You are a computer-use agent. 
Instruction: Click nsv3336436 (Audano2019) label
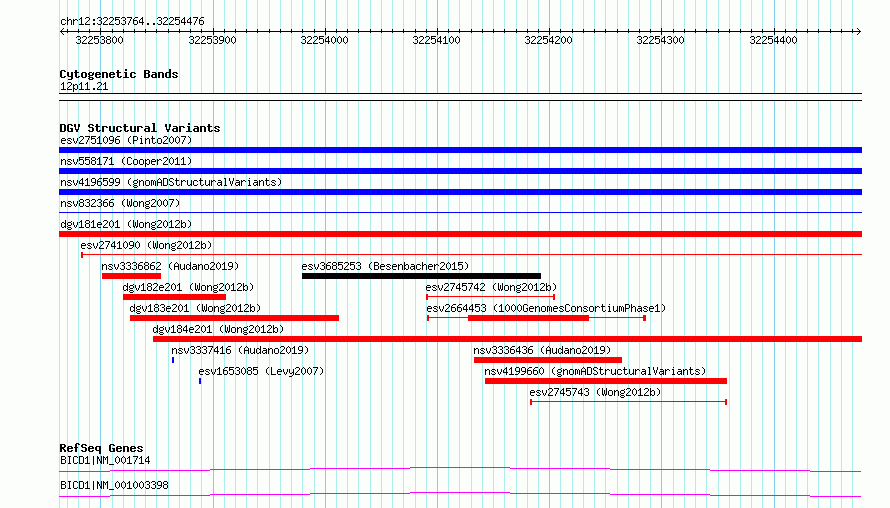[542, 350]
